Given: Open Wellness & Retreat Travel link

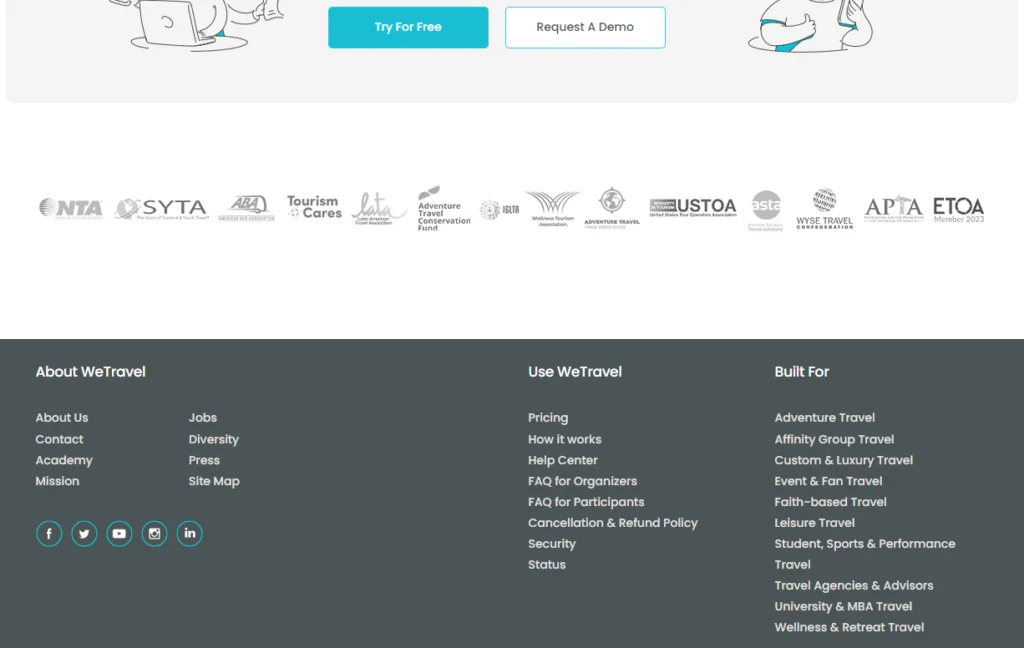Looking at the screenshot, I should pos(850,628).
